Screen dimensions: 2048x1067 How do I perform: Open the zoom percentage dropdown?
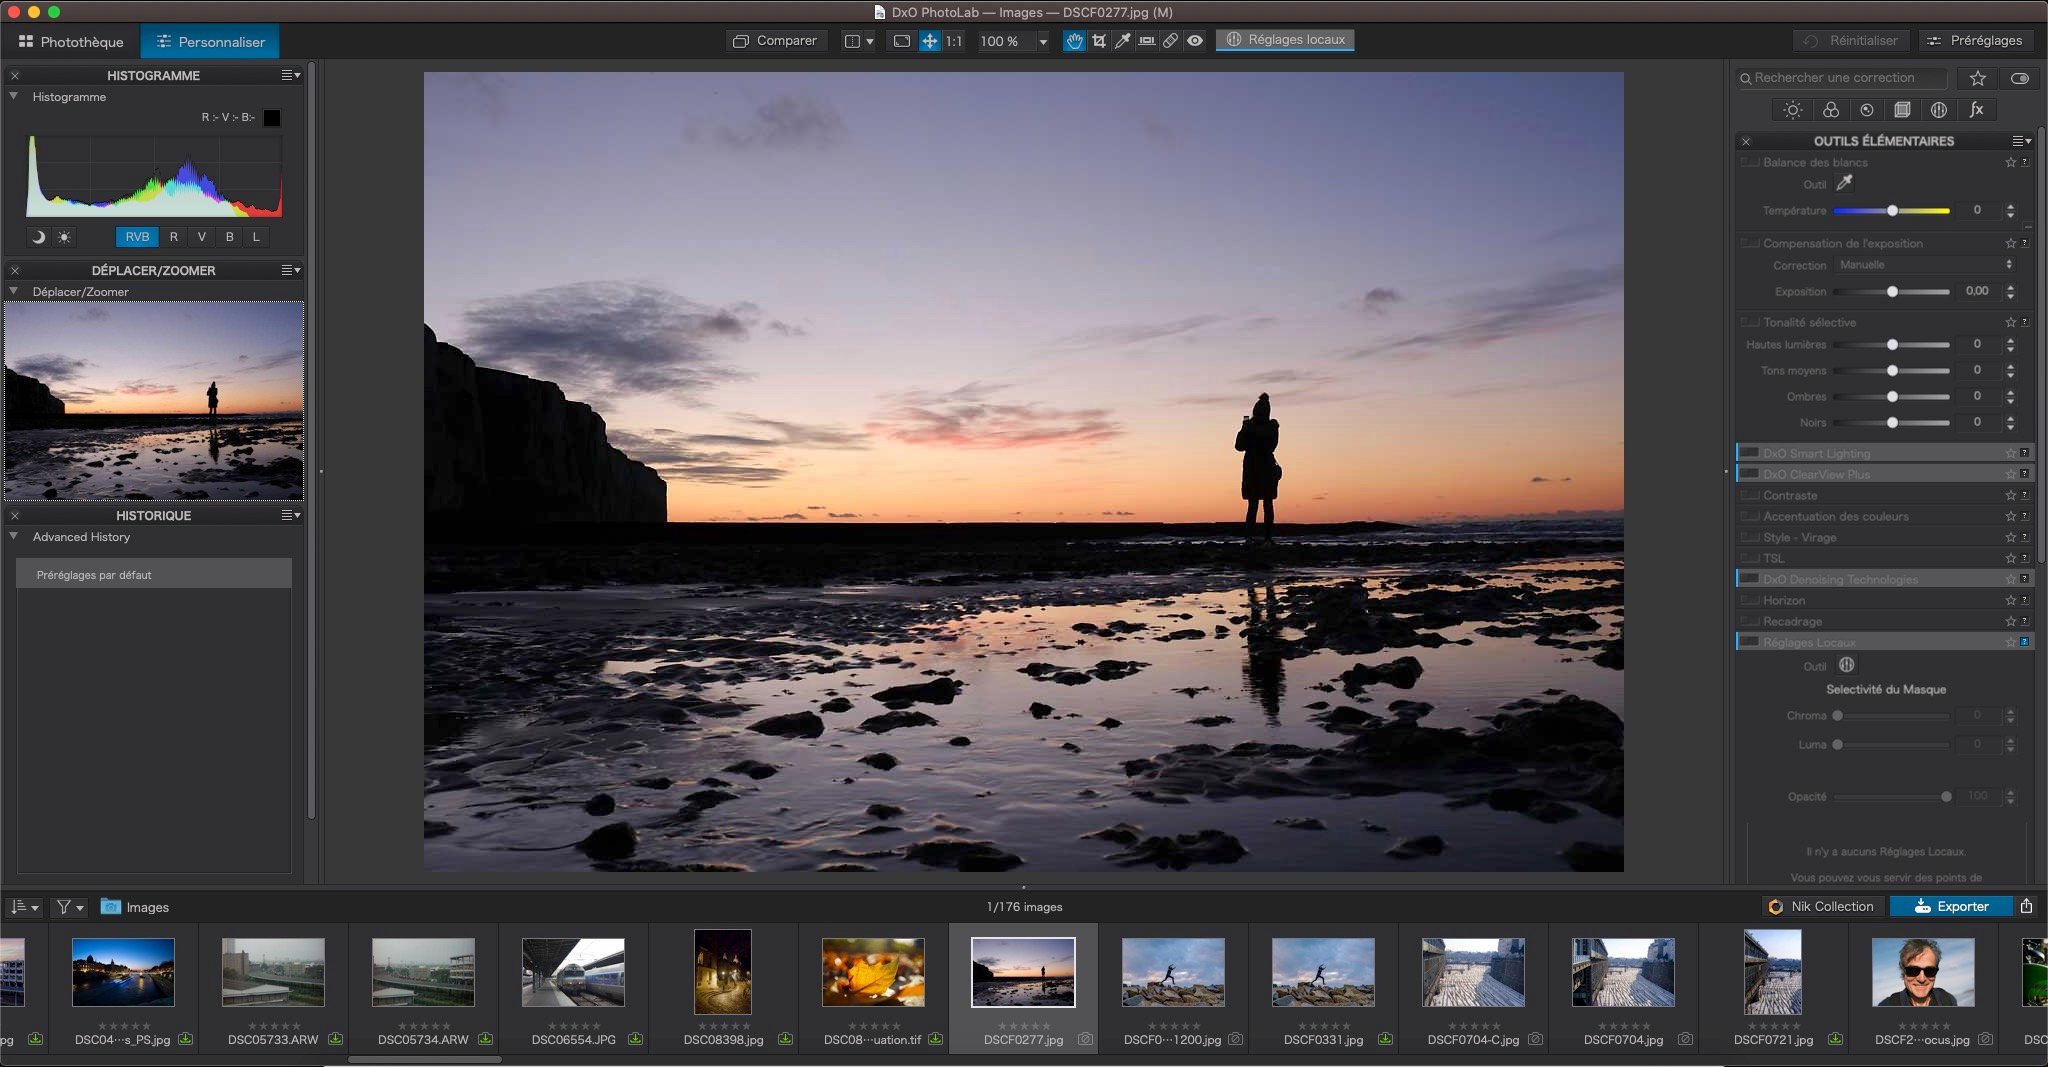(1043, 41)
